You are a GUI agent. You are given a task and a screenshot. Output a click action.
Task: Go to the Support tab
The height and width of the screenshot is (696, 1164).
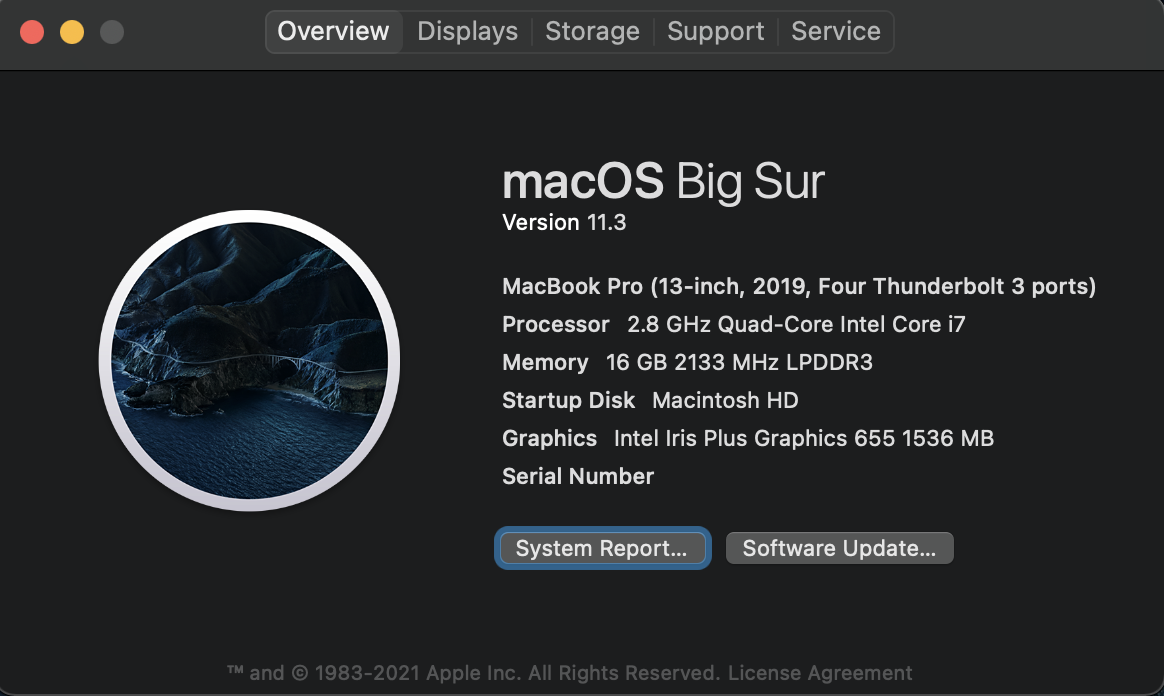tap(716, 31)
